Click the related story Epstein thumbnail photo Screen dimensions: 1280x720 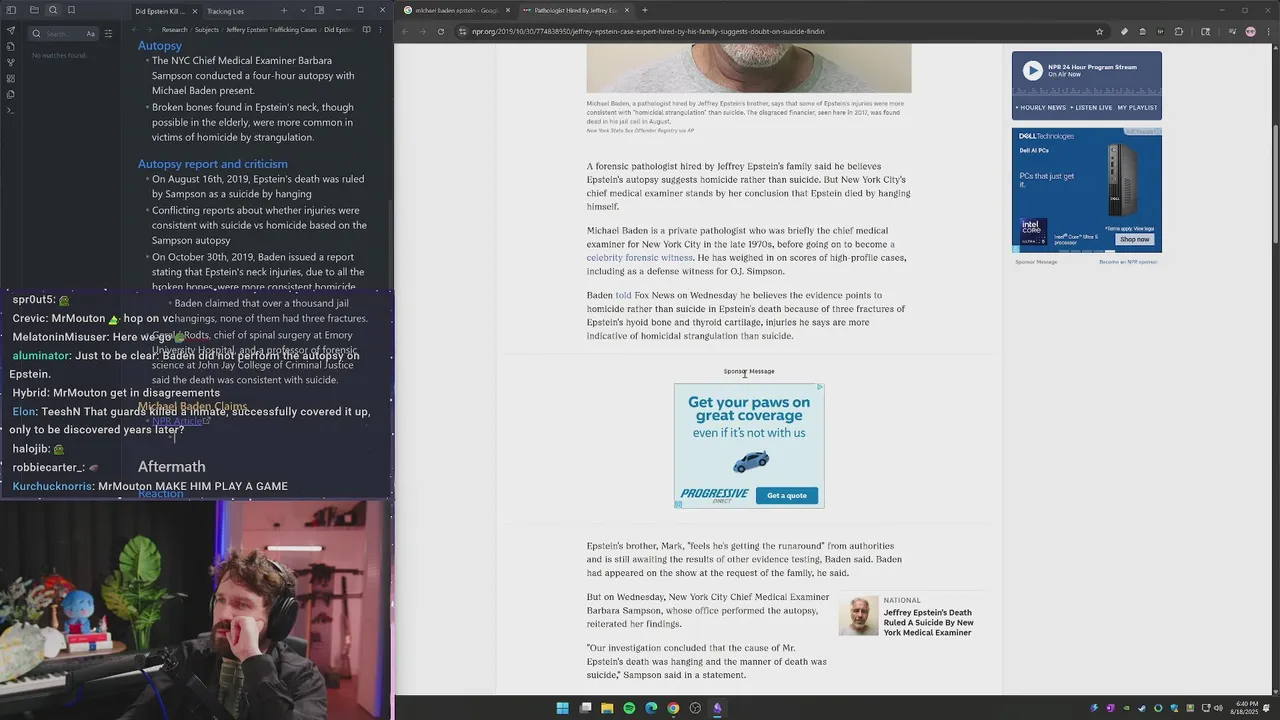coord(858,616)
